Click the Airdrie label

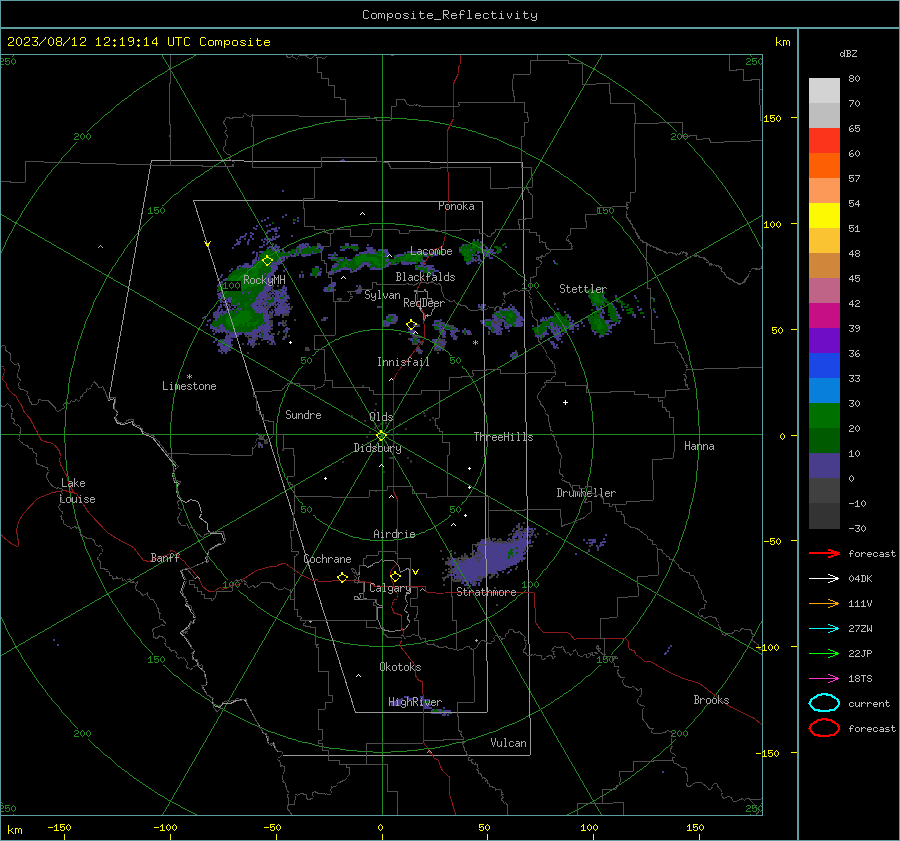coord(394,534)
